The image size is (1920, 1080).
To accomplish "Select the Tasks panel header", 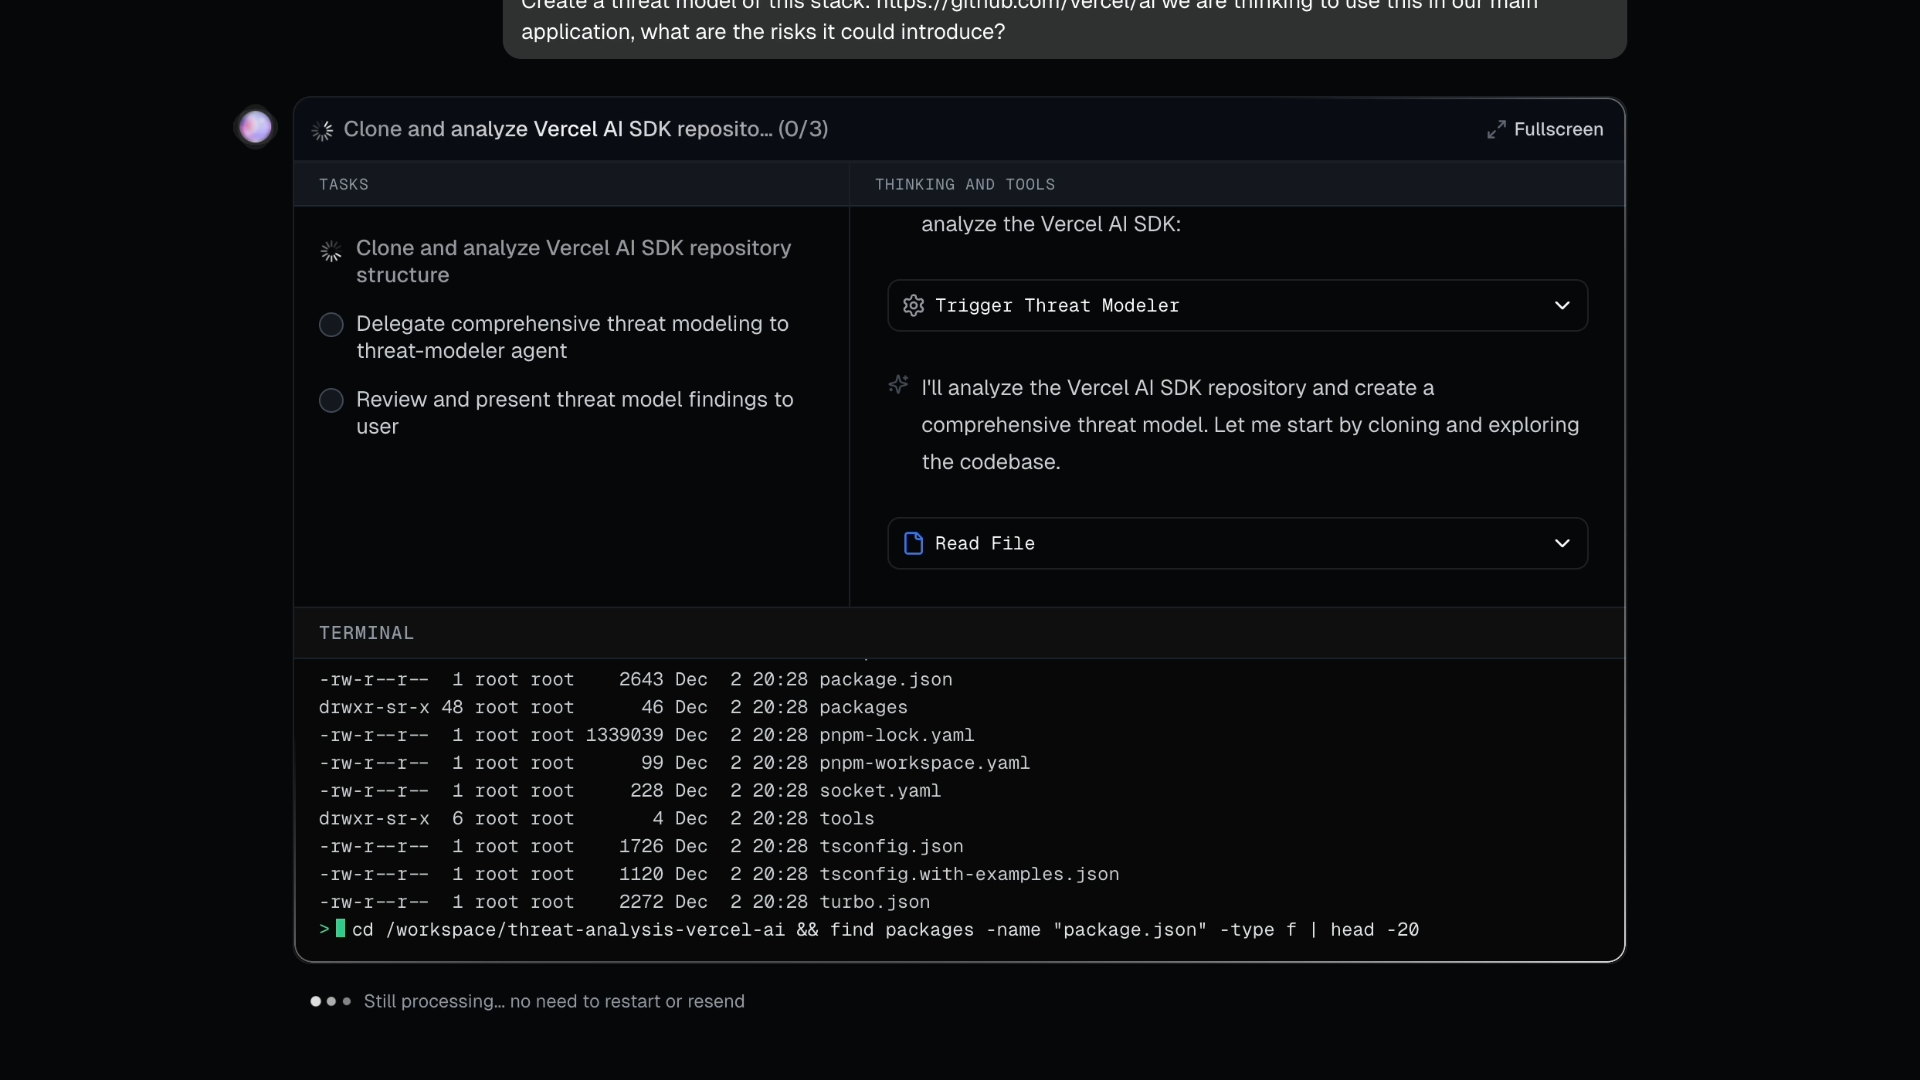I will (x=344, y=185).
